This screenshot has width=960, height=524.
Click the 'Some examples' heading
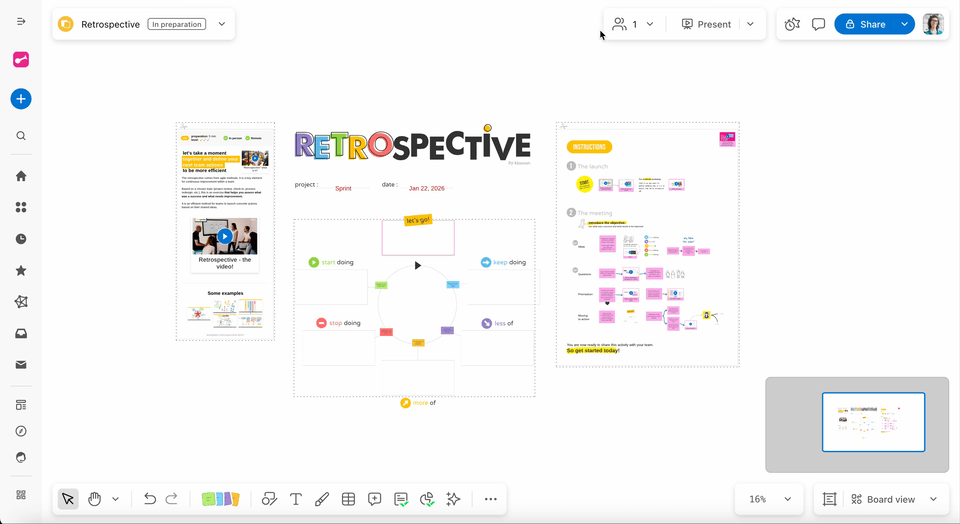pos(225,293)
